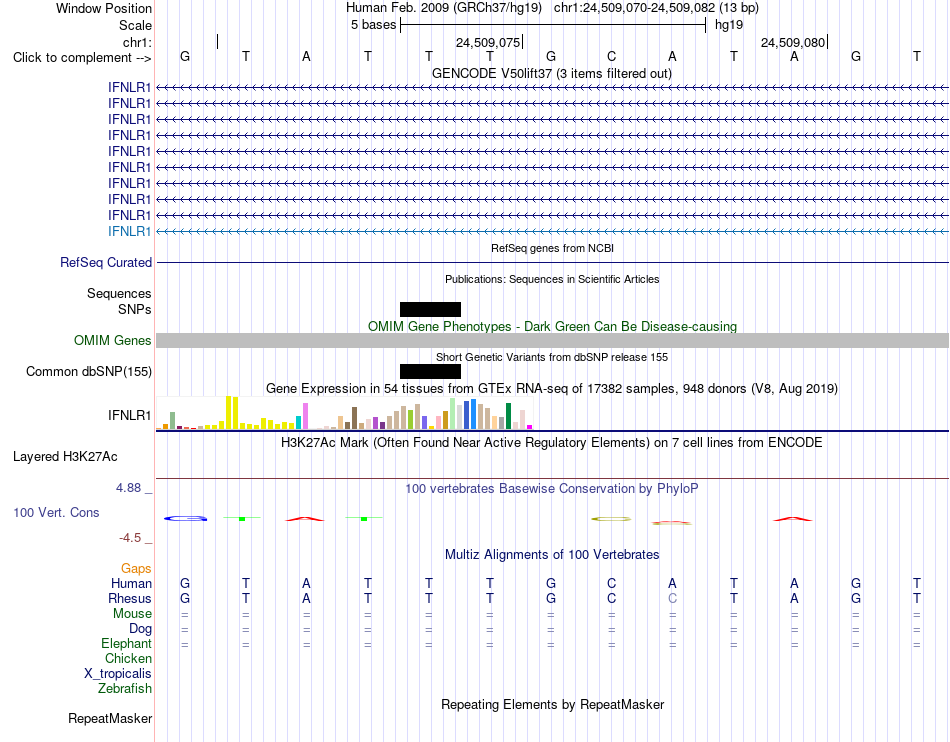The image size is (950, 742).
Task: Click the RefSeq Curated intron line item
Action: [552, 262]
